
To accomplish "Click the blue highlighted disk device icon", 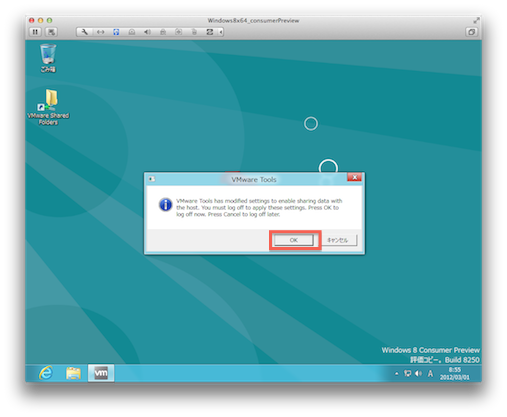I will [x=116, y=32].
